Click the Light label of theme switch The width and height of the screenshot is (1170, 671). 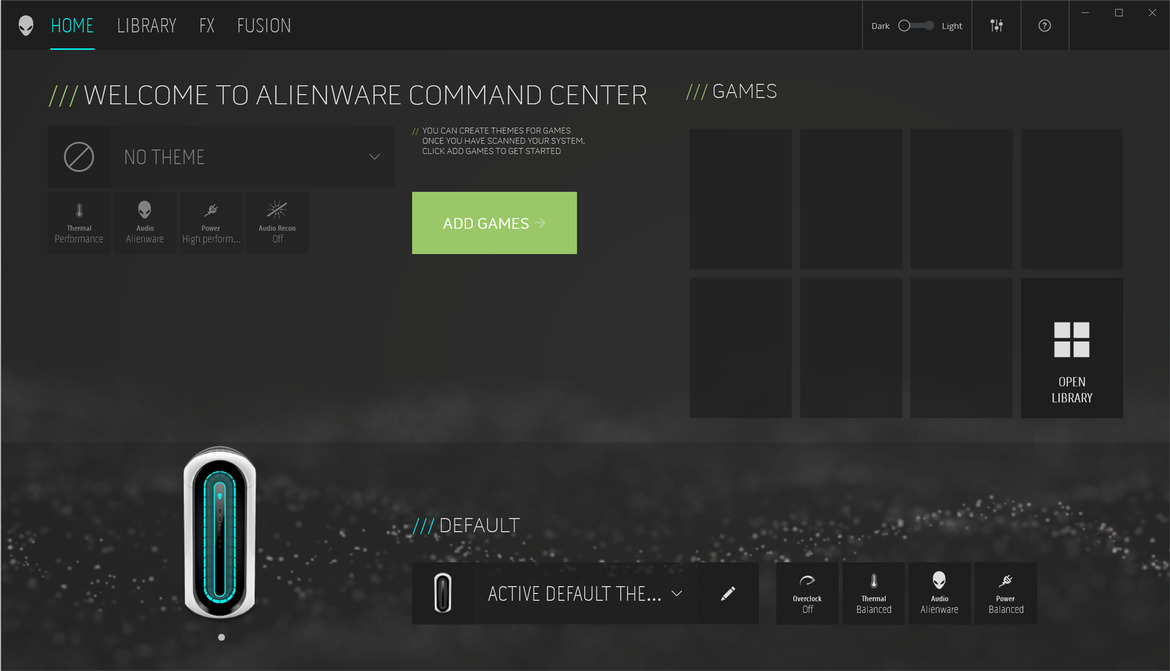pos(951,26)
